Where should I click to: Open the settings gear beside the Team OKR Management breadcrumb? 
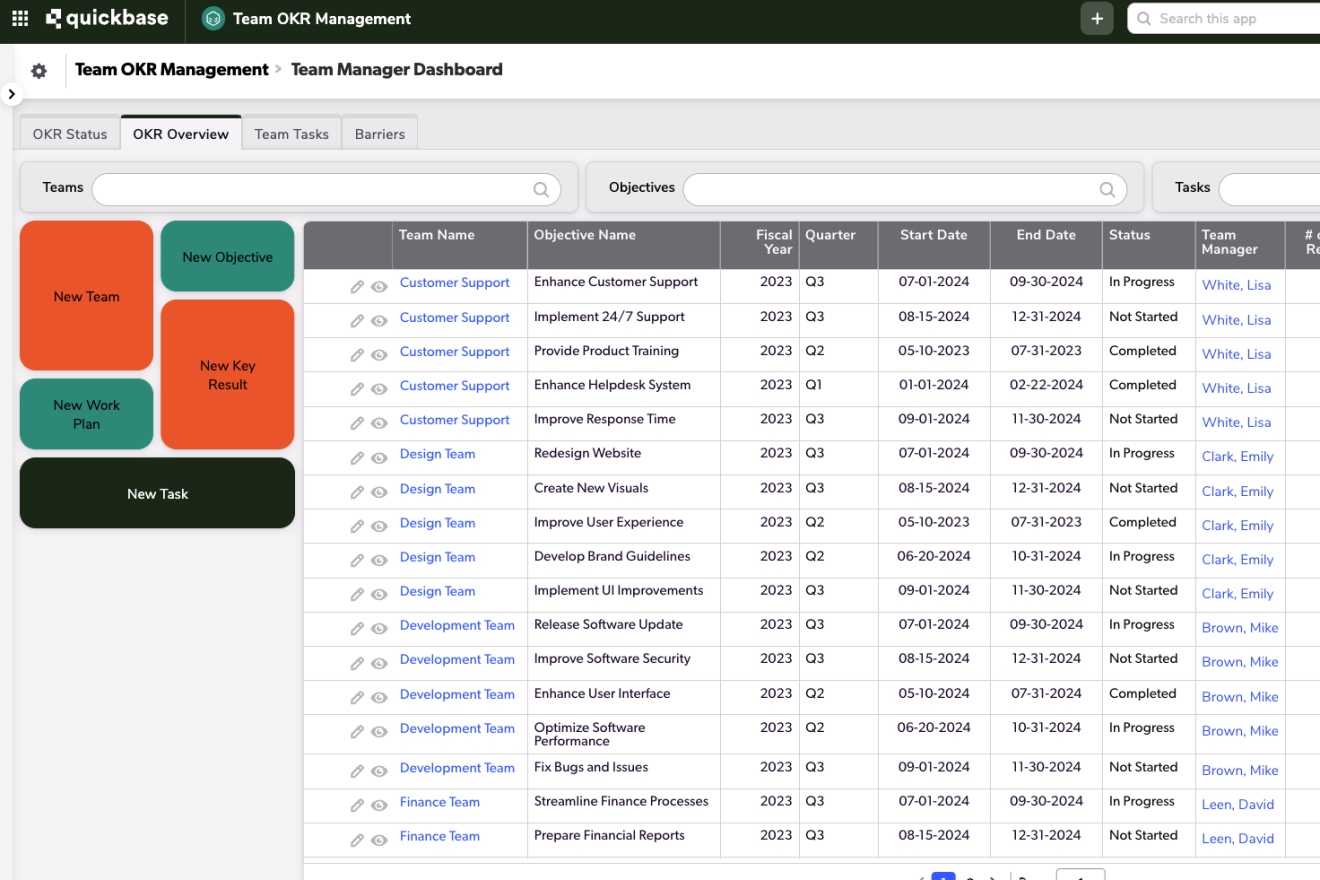tap(39, 71)
